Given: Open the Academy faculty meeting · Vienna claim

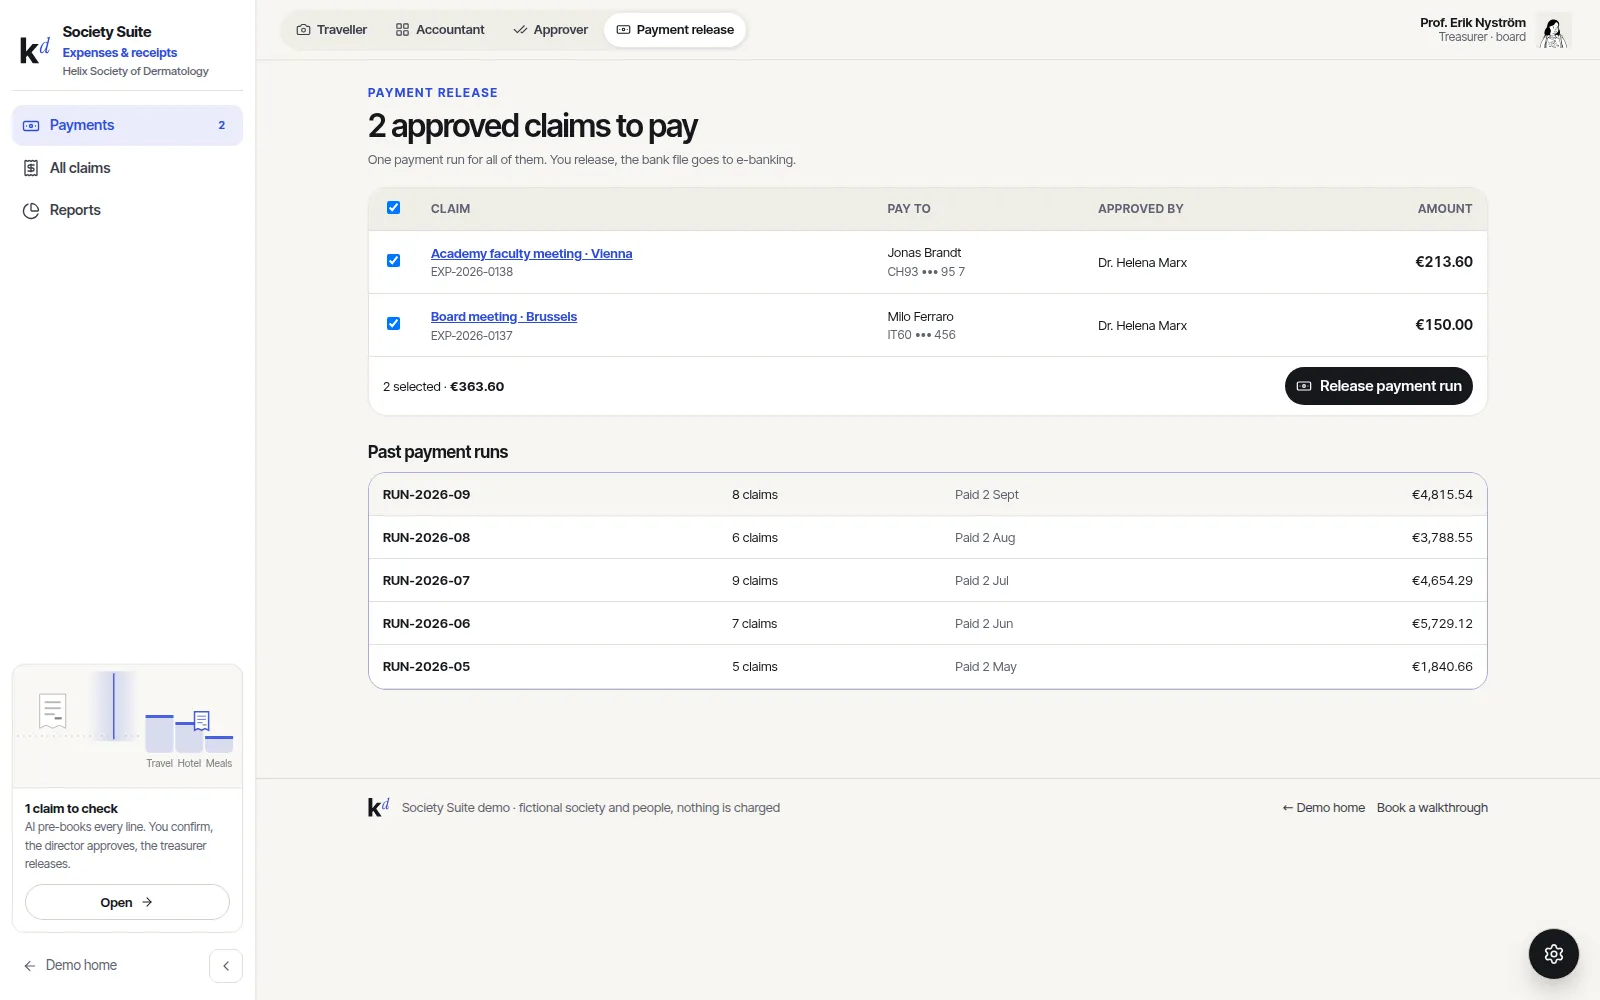Looking at the screenshot, I should [531, 254].
